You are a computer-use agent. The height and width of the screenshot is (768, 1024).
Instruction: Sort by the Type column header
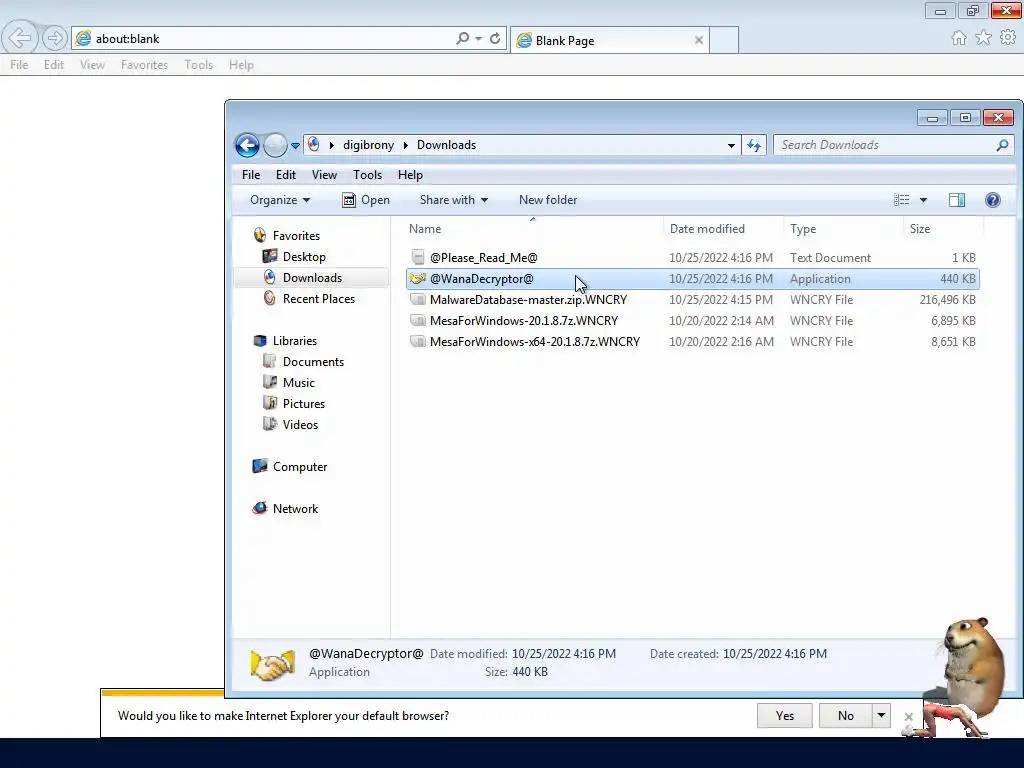[x=843, y=229]
